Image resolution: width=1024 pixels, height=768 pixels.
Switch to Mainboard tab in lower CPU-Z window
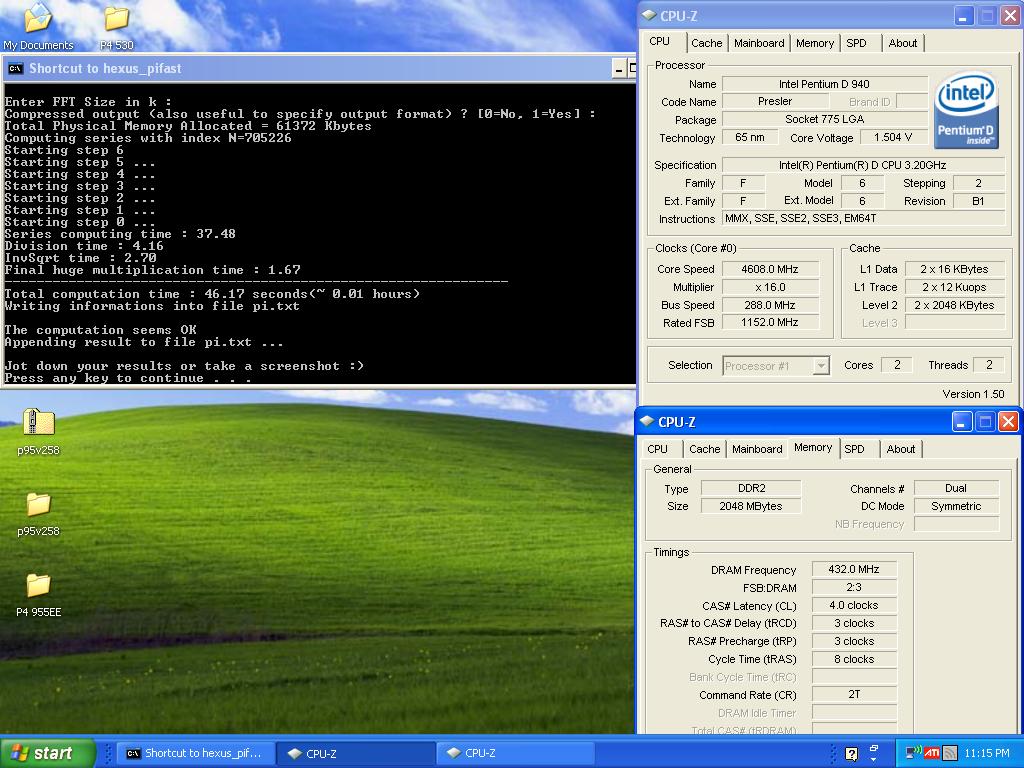(x=757, y=449)
